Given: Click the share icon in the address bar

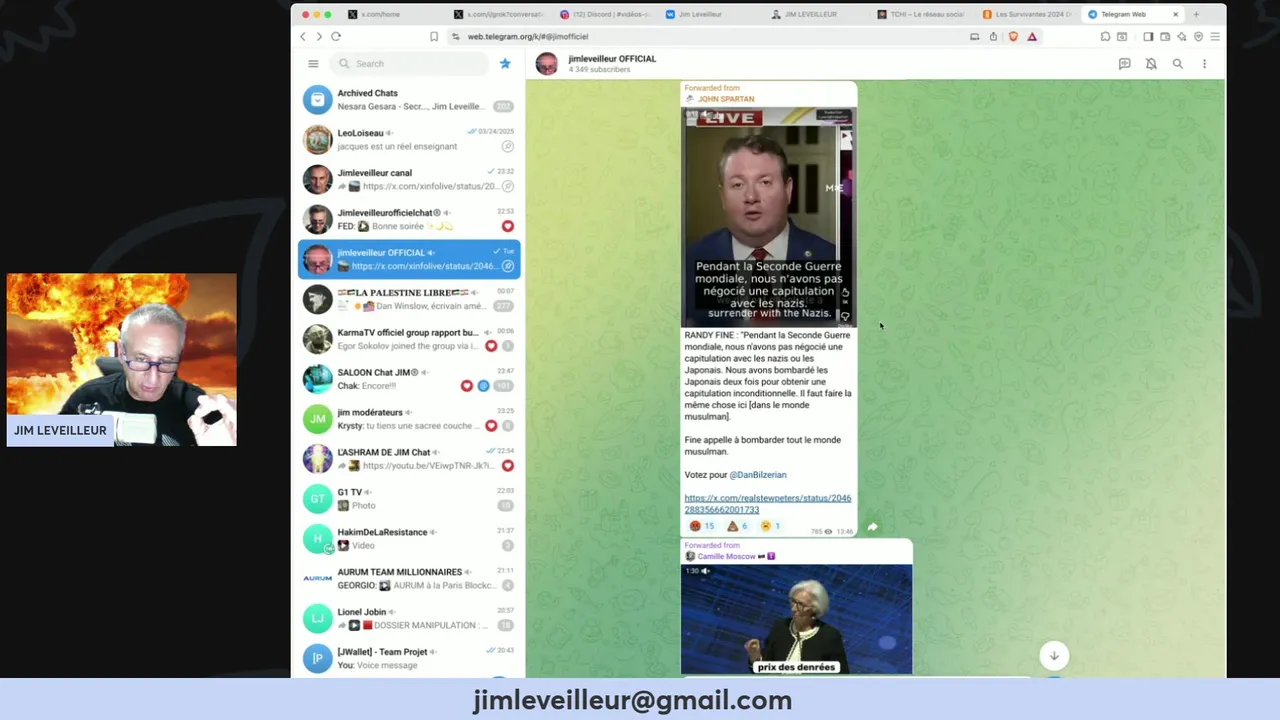Looking at the screenshot, I should [993, 37].
